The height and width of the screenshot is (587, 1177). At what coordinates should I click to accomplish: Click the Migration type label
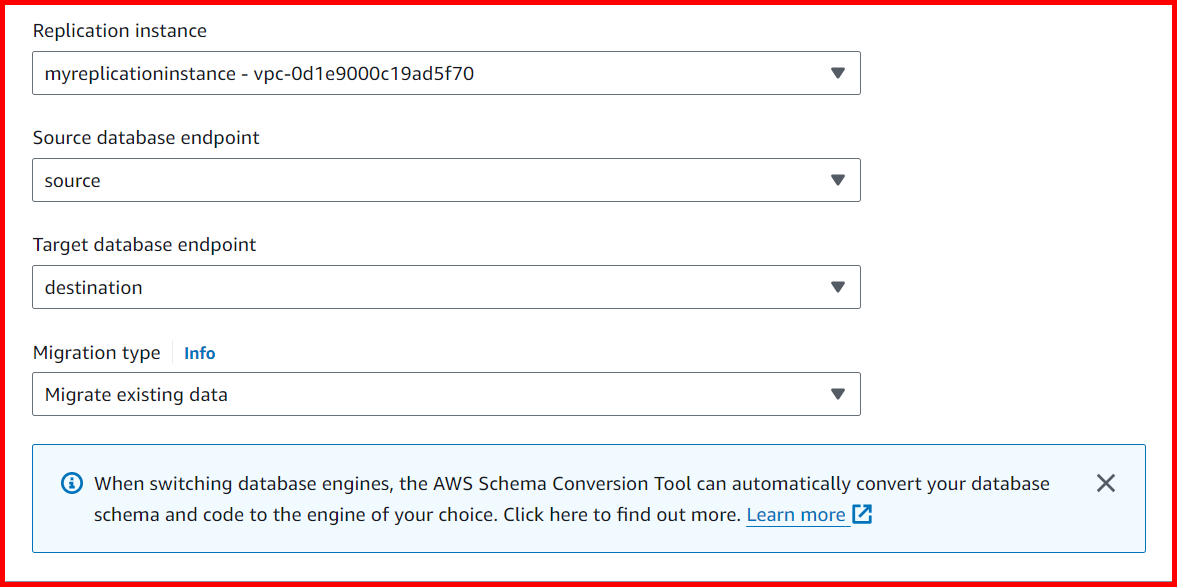[x=96, y=353]
